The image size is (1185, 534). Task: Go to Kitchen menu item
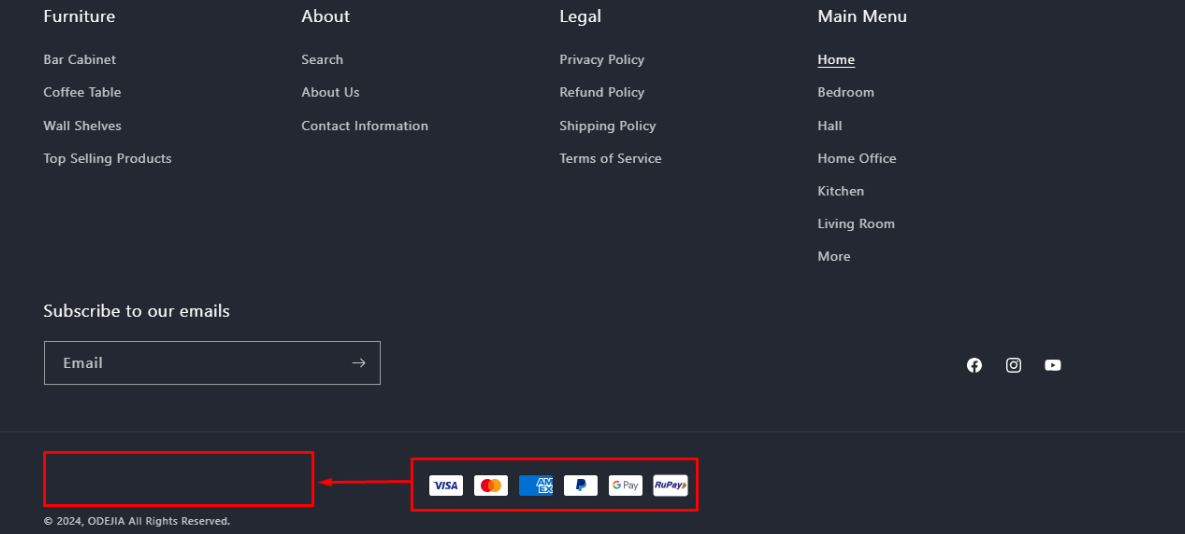840,191
